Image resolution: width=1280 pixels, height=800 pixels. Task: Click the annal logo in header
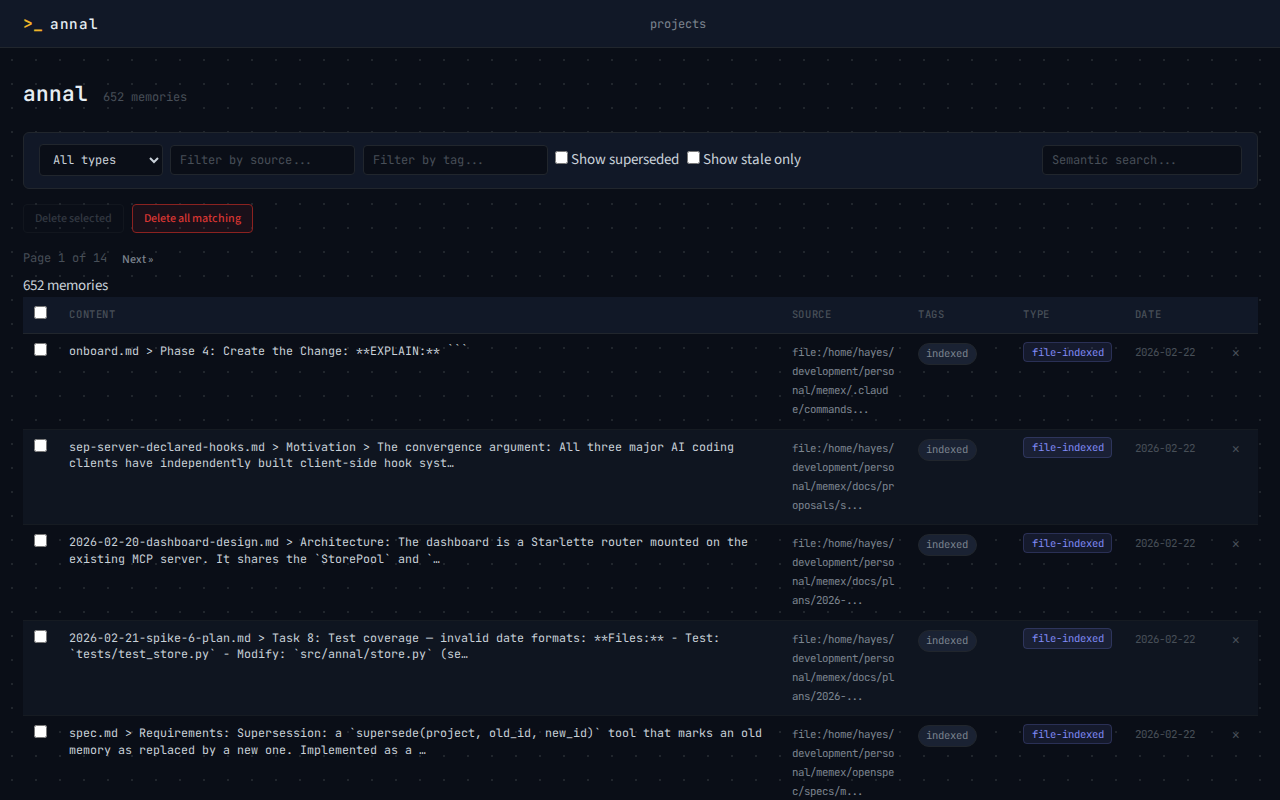(61, 24)
